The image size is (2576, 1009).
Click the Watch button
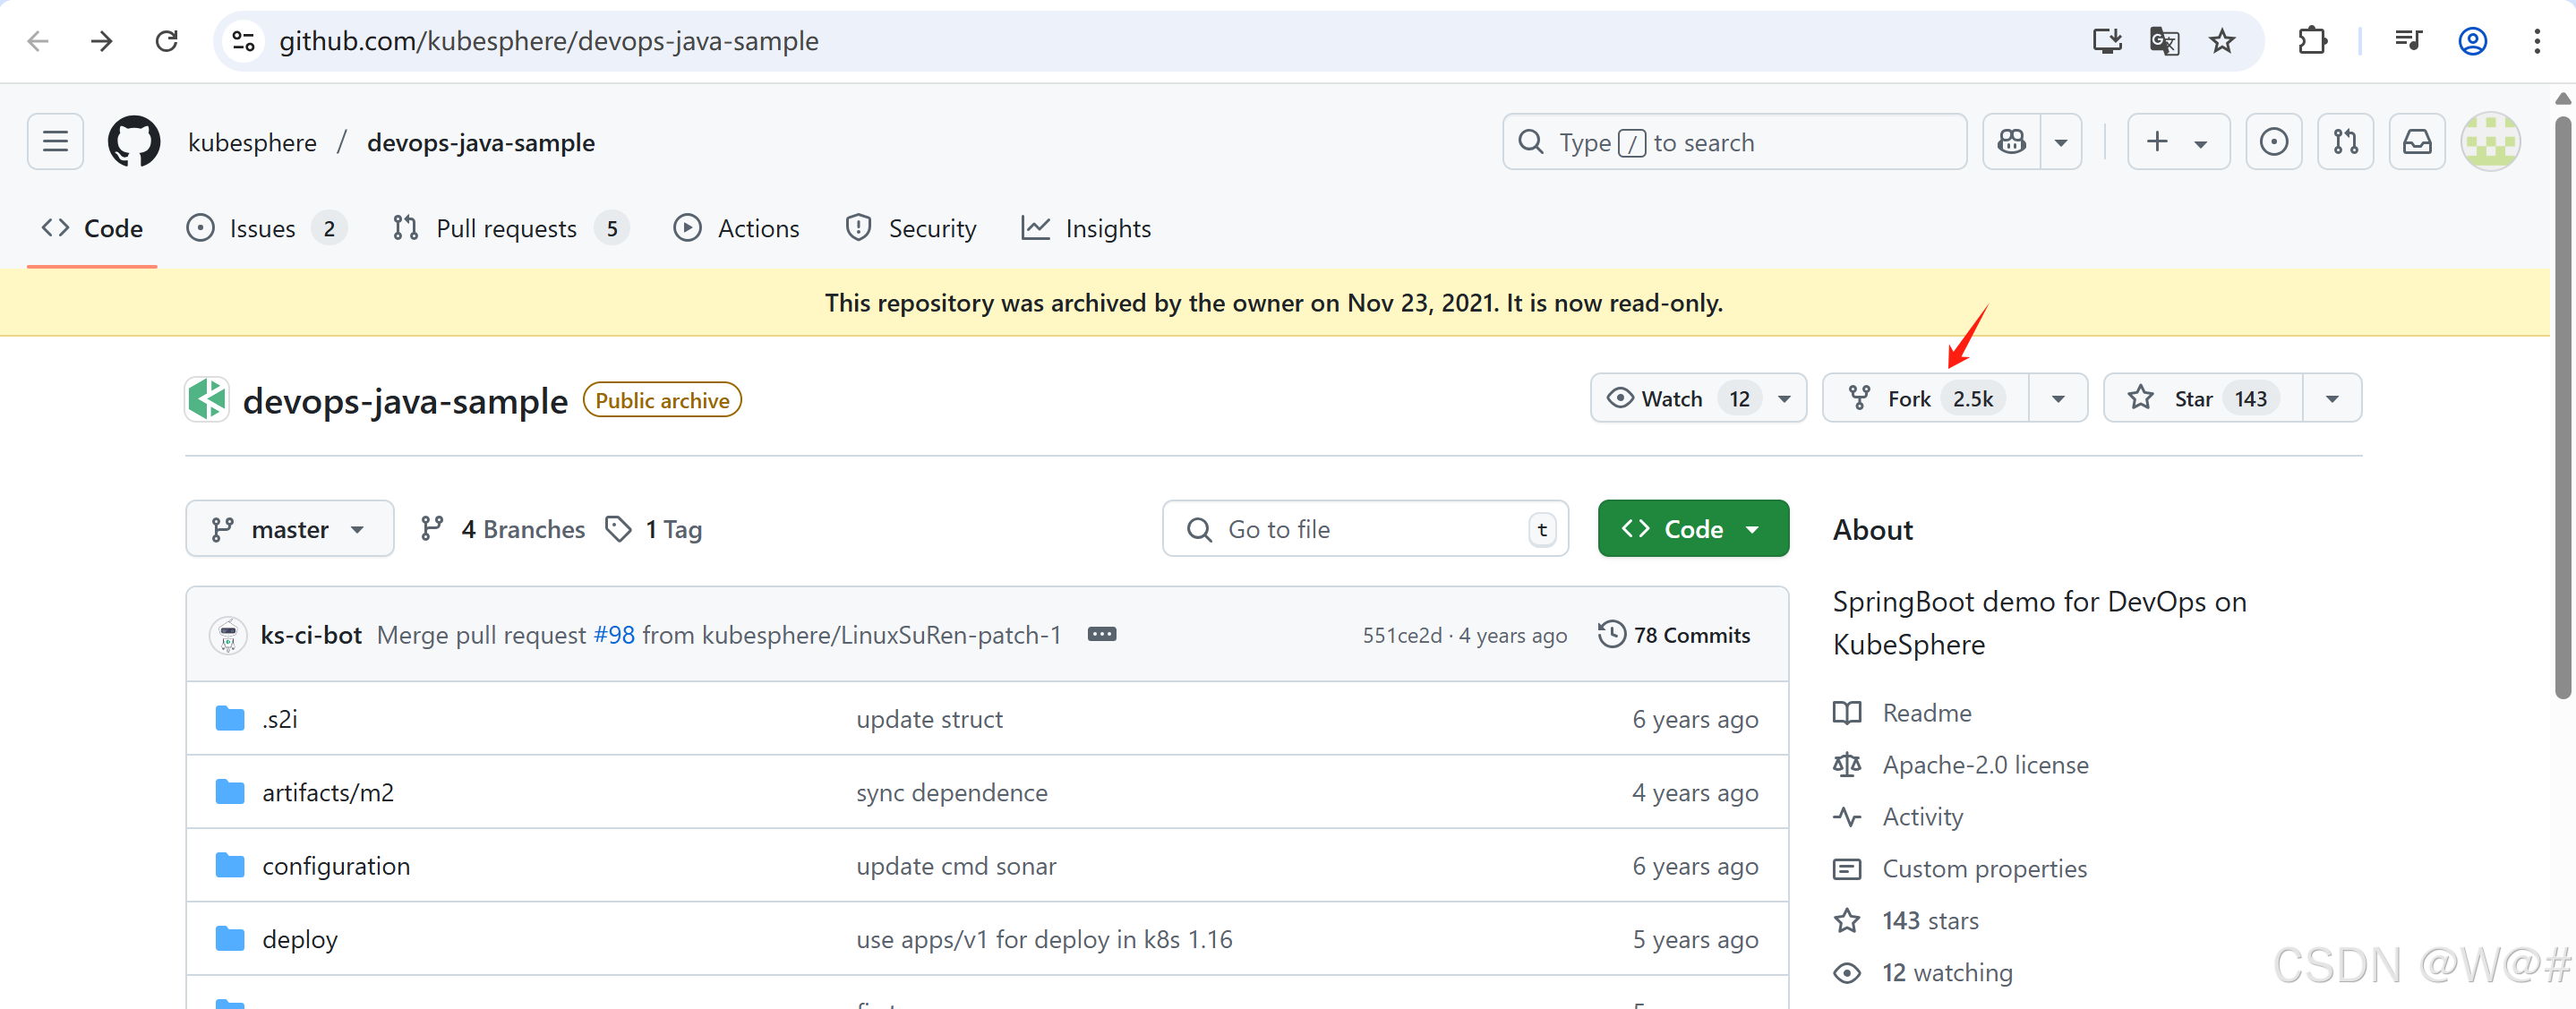pyautogui.click(x=1699, y=398)
